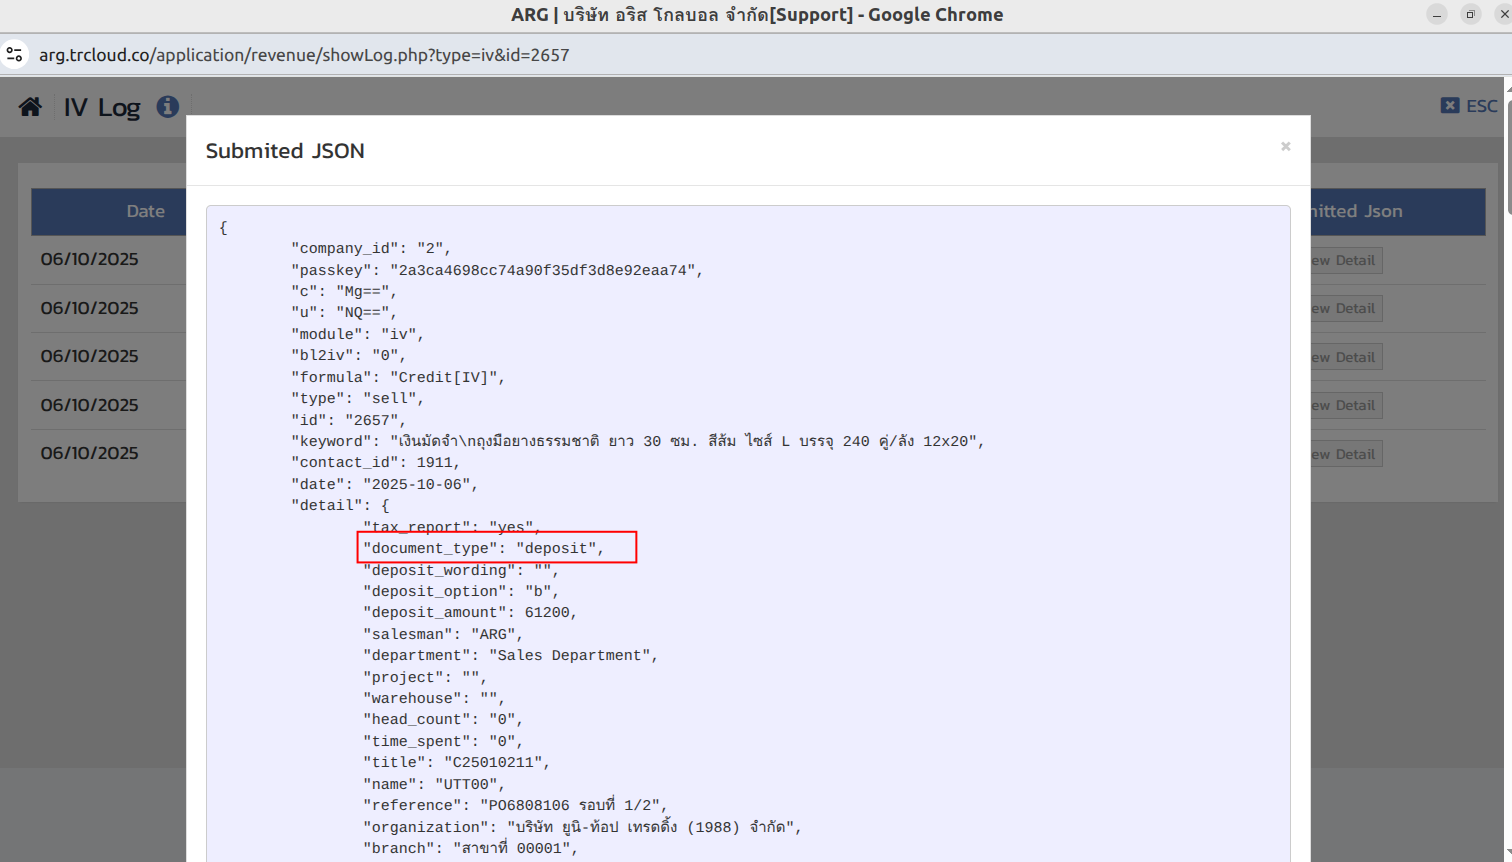The height and width of the screenshot is (862, 1512).
Task: Minimize the Chrome window
Action: [1436, 14]
